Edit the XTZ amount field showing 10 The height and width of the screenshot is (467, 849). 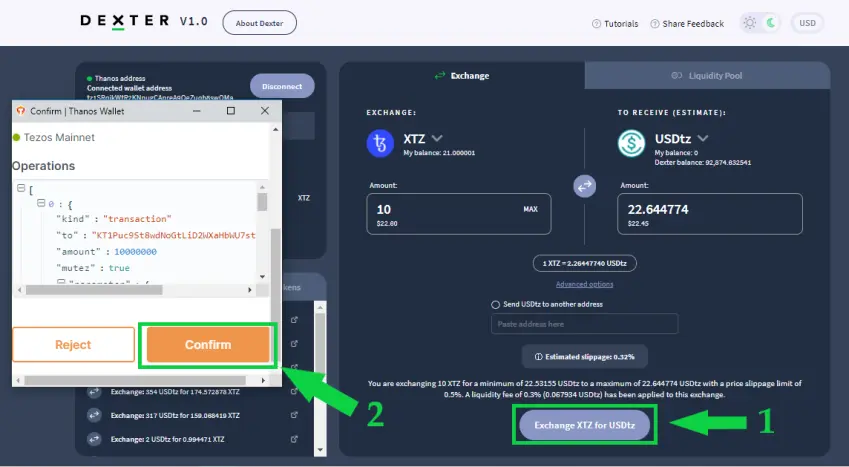click(x=459, y=214)
